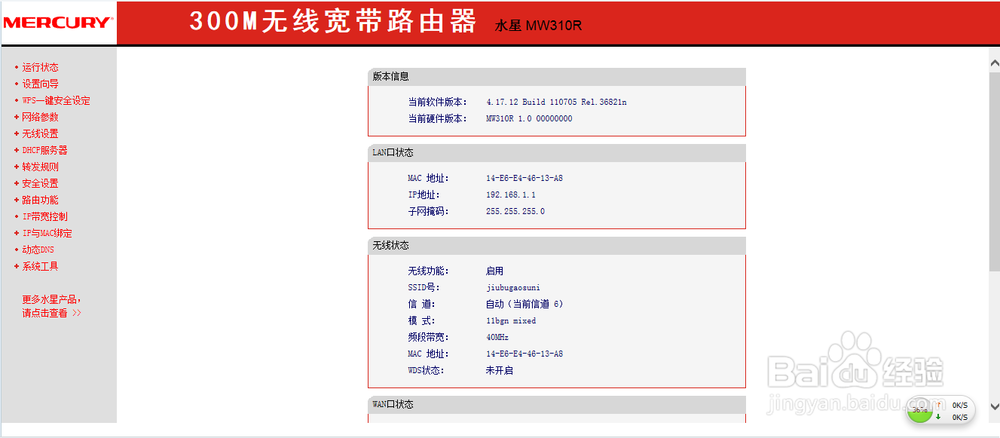Click scrollbar up arrow
Viewport: 1000px width, 438px height.
pyautogui.click(x=994, y=62)
